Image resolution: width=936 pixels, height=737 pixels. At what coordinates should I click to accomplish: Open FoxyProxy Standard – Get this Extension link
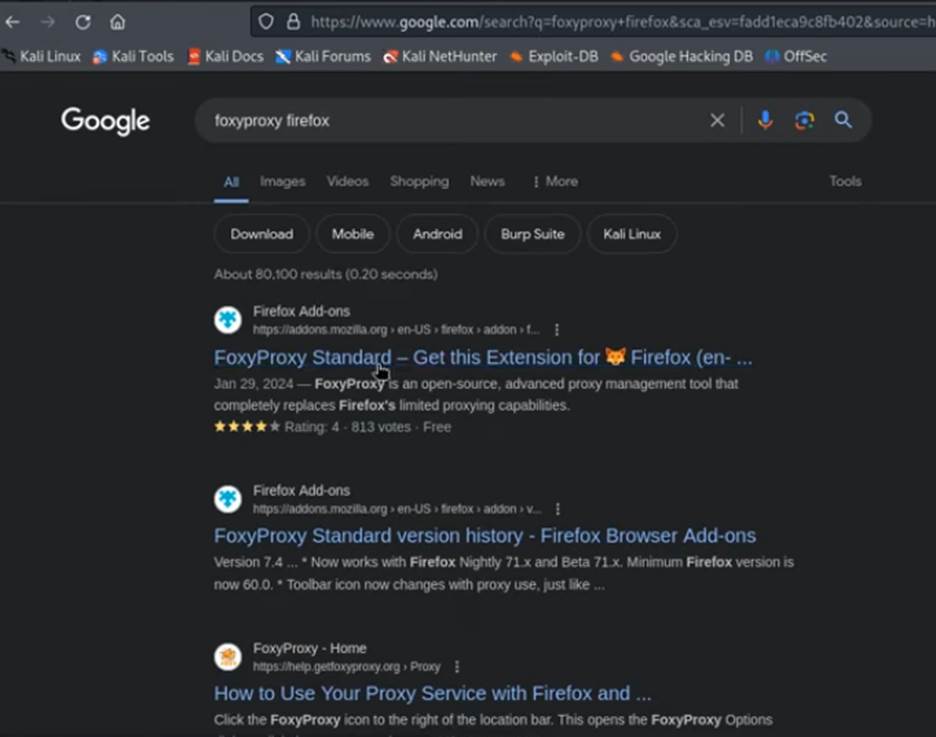483,357
